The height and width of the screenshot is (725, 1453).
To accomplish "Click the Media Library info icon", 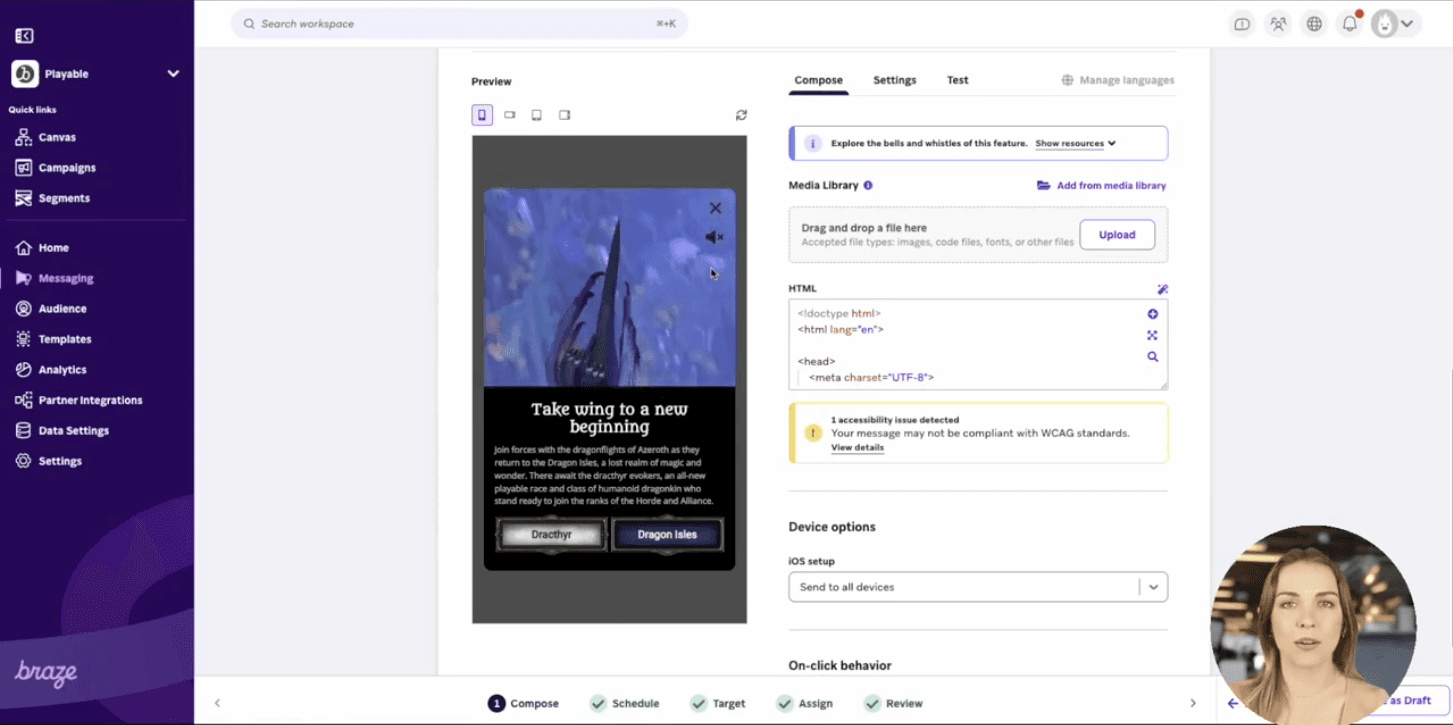I will [868, 185].
